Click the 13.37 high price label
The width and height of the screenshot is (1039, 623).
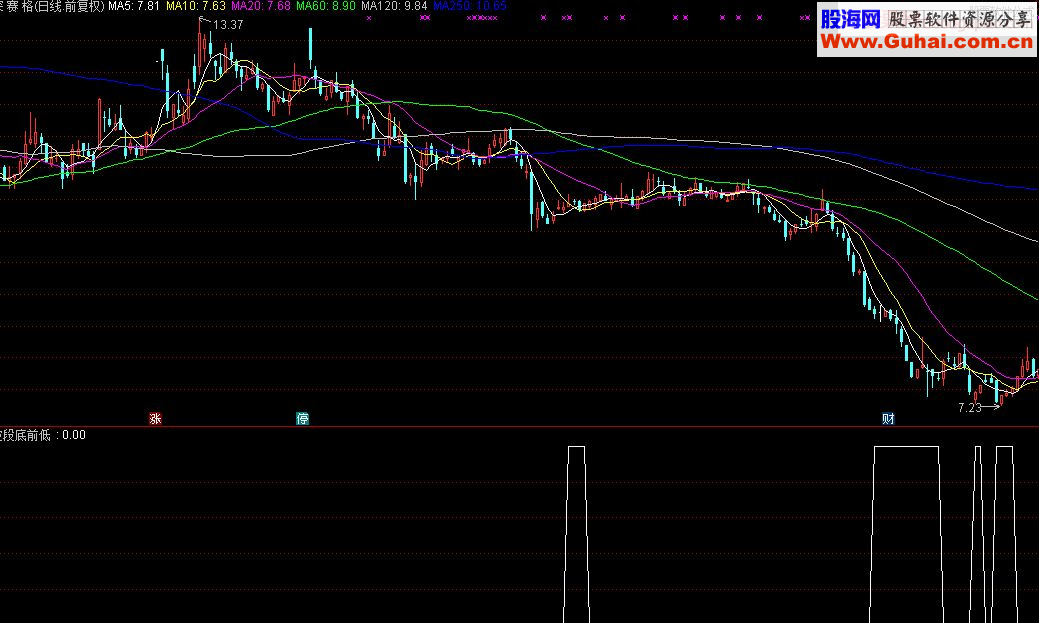coord(228,25)
